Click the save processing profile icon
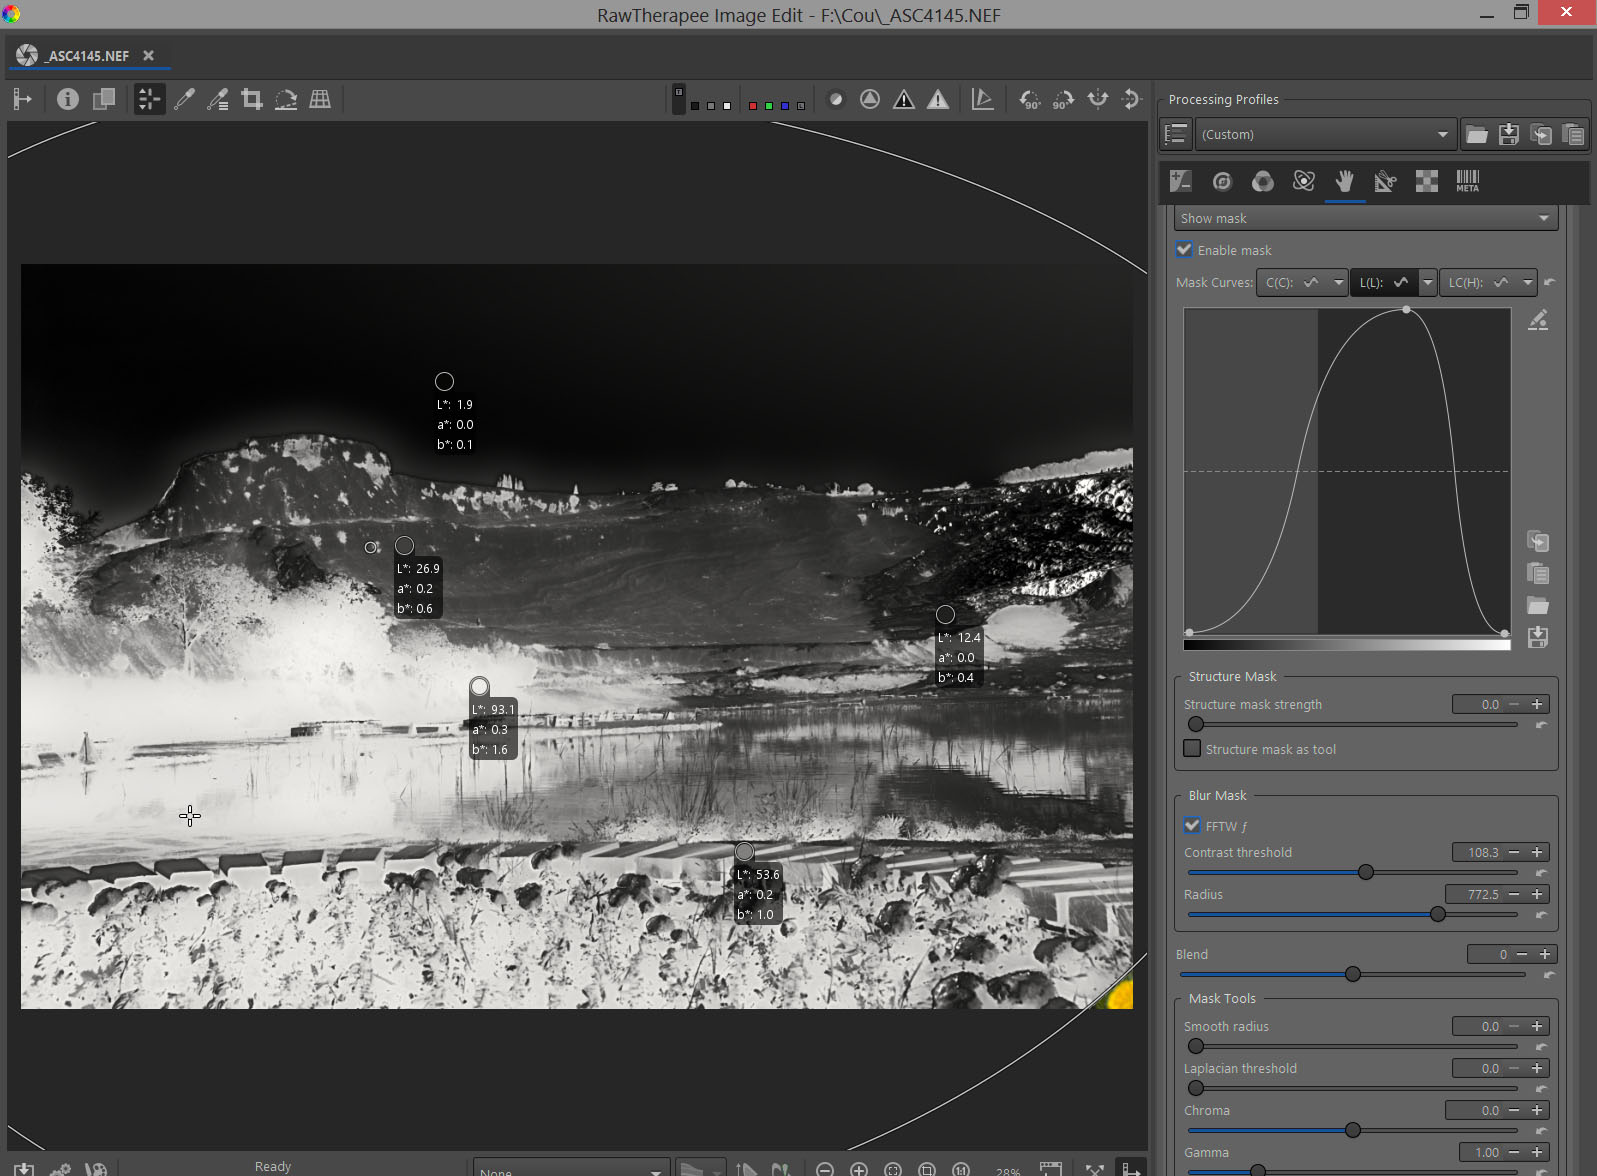This screenshot has height=1176, width=1597. coord(1509,134)
